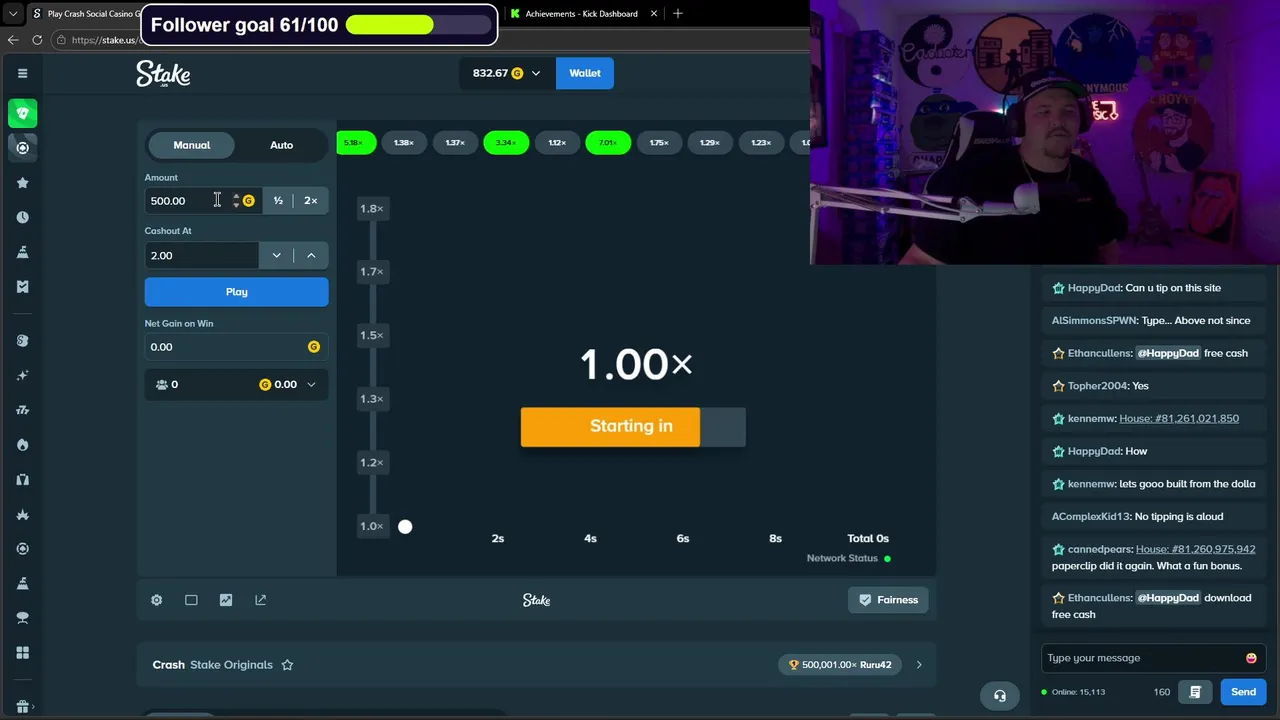1280x720 pixels.
Task: Open Slots 777 icon in sidebar
Action: (x=22, y=410)
